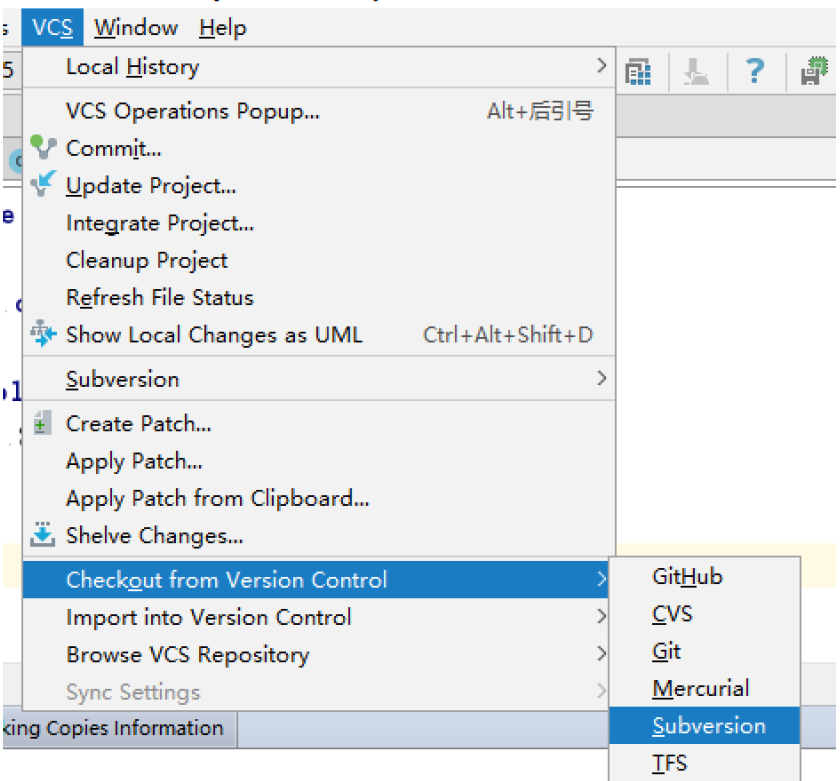Open the VCS menu in menu bar
The image size is (840, 781).
[x=52, y=27]
